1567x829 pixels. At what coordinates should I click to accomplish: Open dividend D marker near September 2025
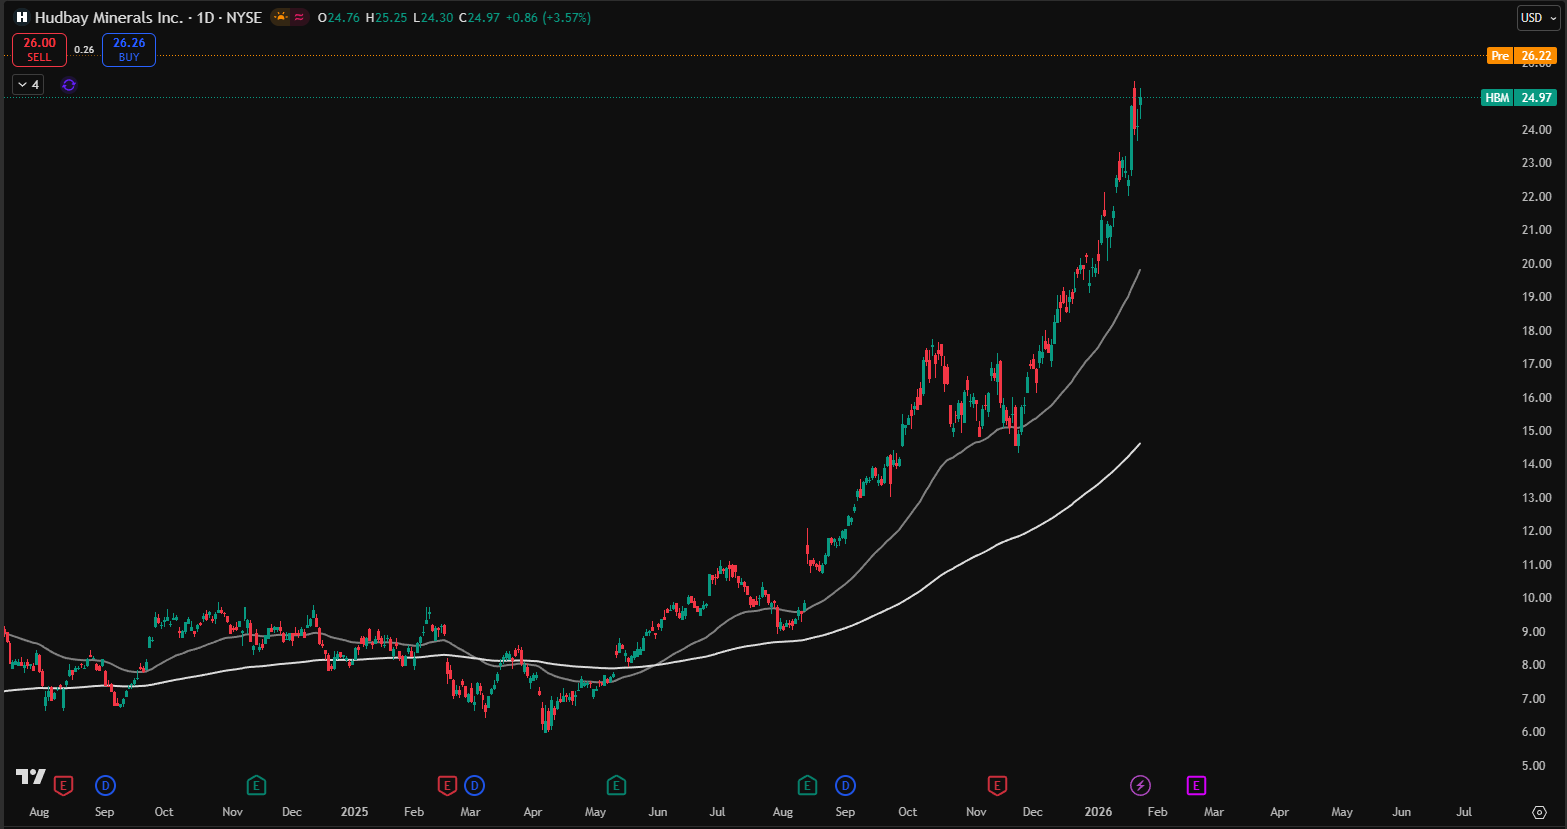pos(845,785)
